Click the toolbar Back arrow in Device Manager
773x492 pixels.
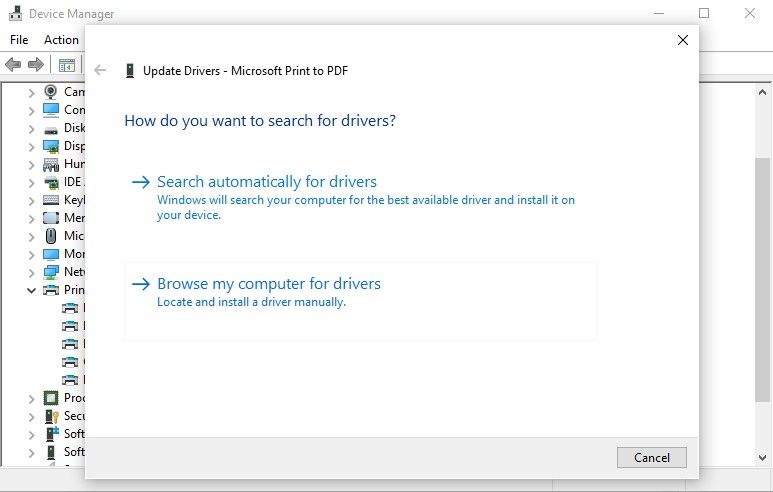(x=13, y=65)
